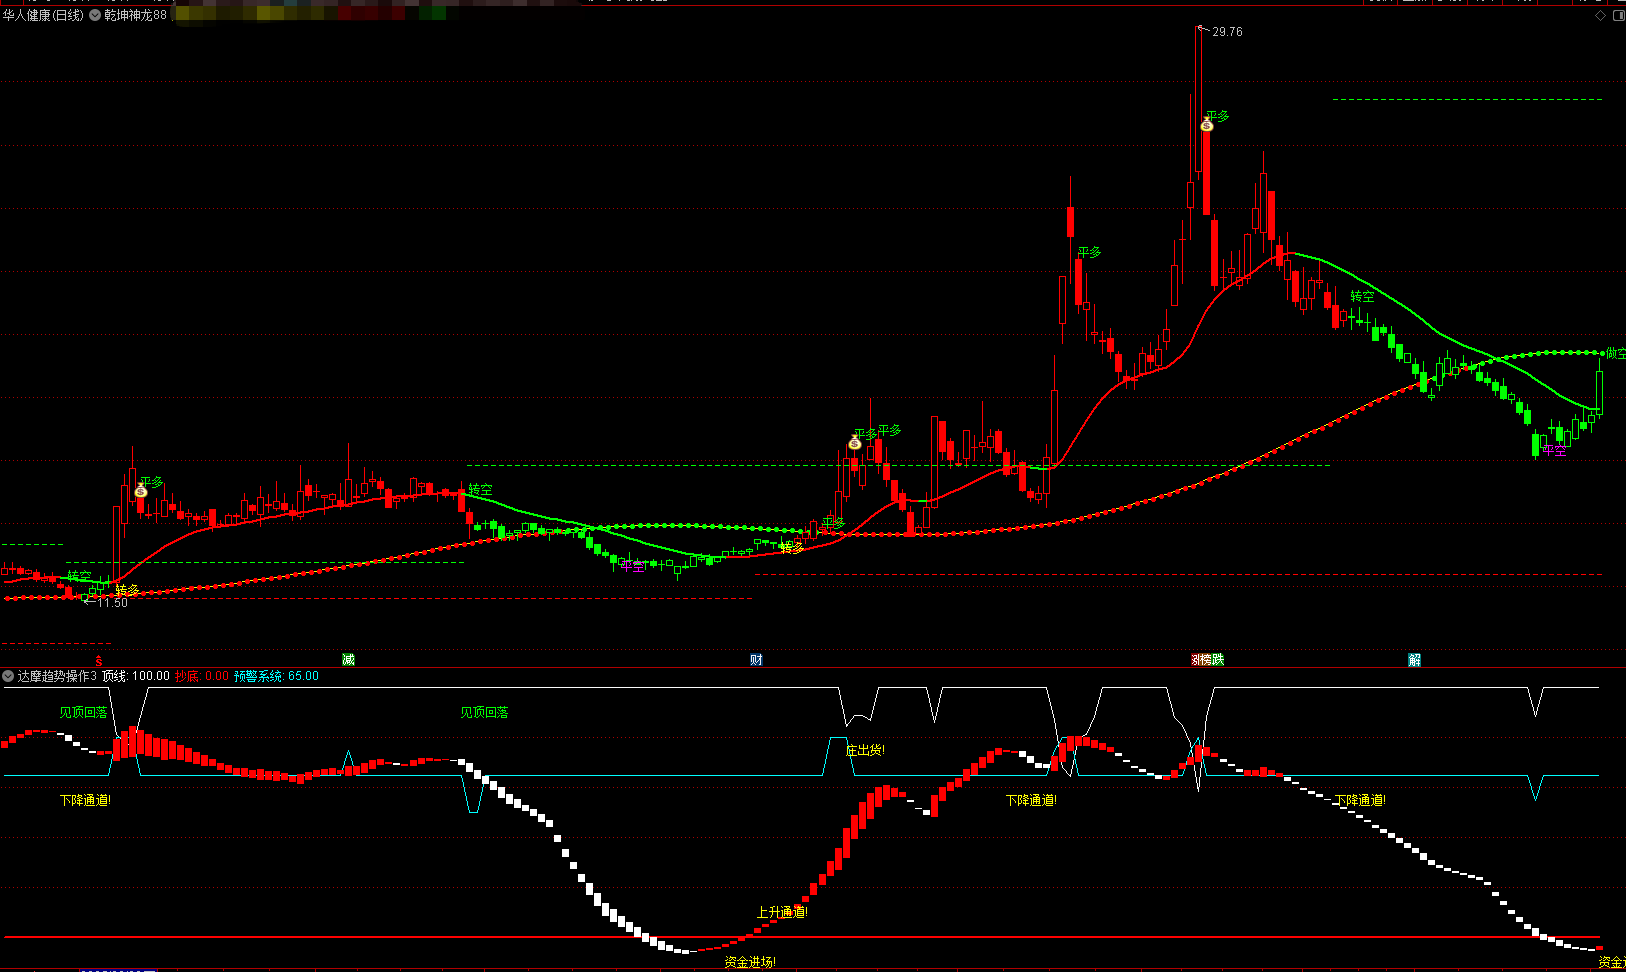Click the 预警系统: 65.00 readout

coord(276,676)
